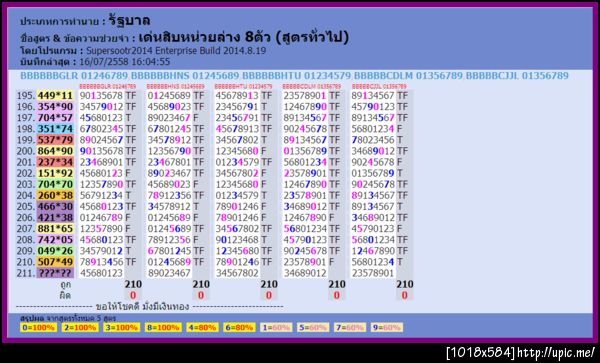
Task: Select BBBBBCDLM 01356789 in the blue formula line
Action: (408, 76)
